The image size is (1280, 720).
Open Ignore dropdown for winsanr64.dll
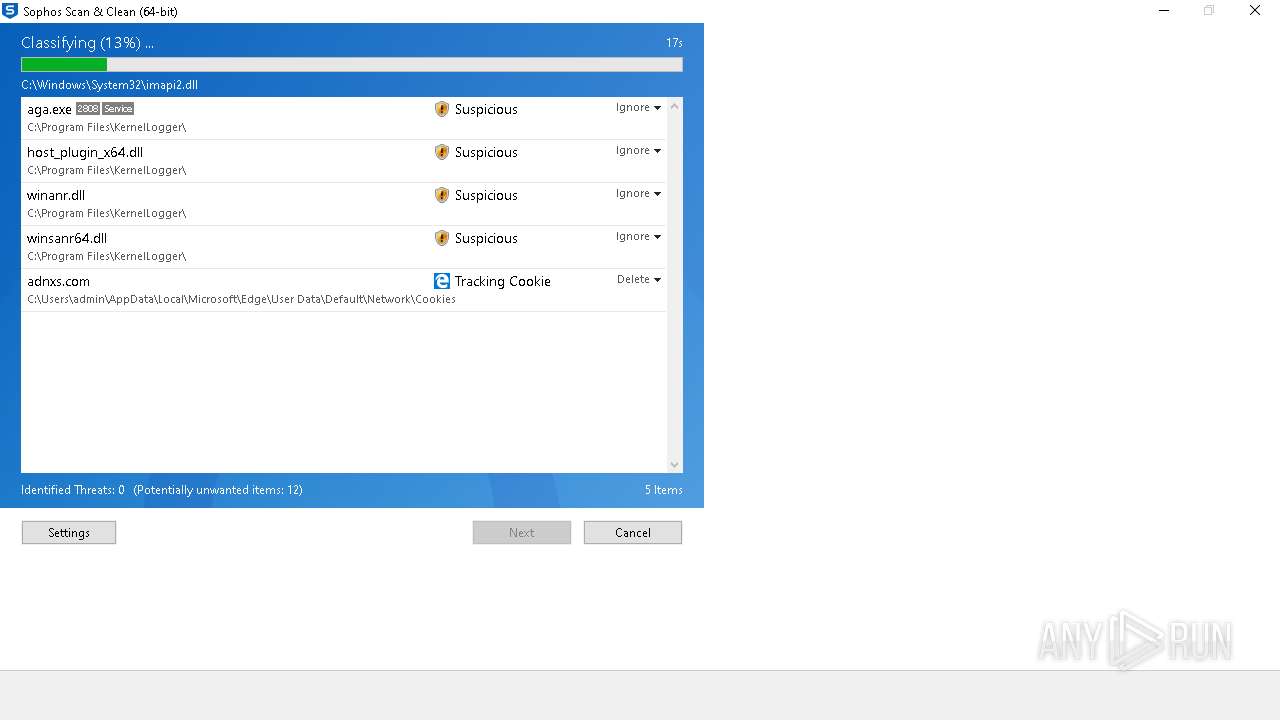pos(638,237)
